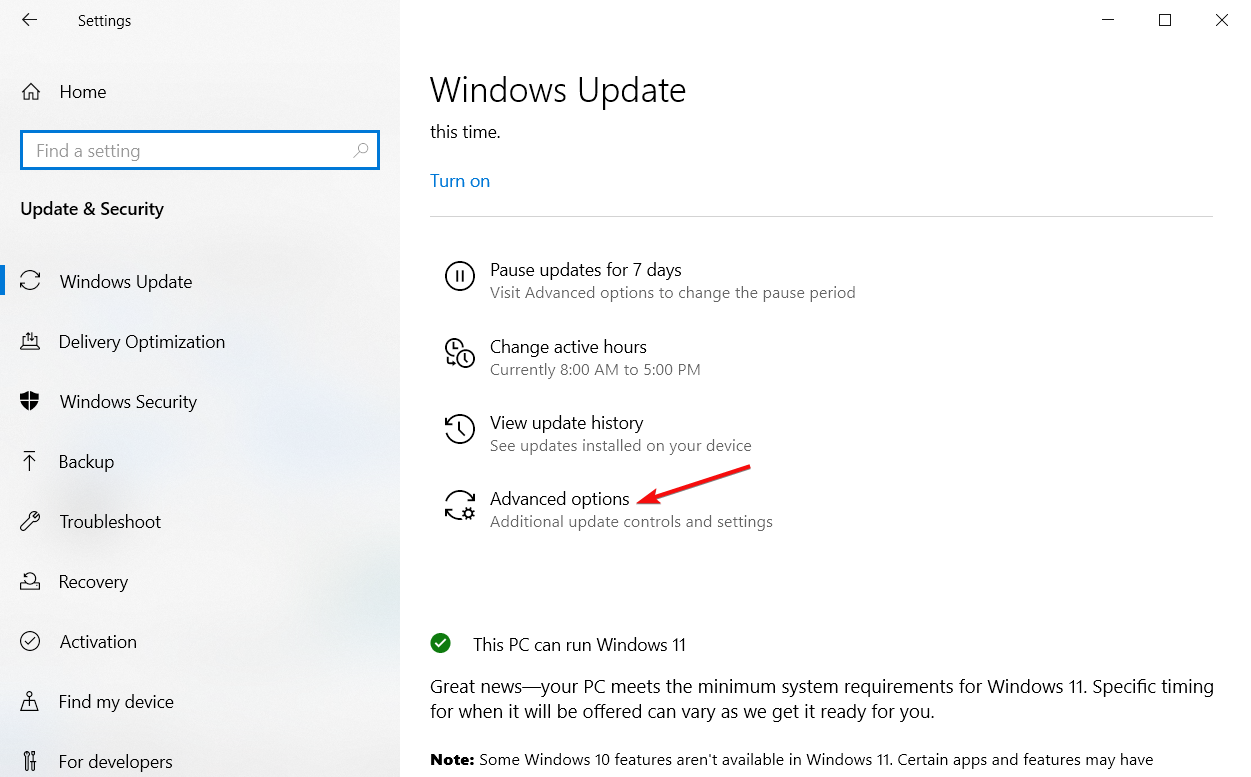This screenshot has height=777, width=1251.
Task: Click the active hours clock icon
Action: [x=460, y=353]
